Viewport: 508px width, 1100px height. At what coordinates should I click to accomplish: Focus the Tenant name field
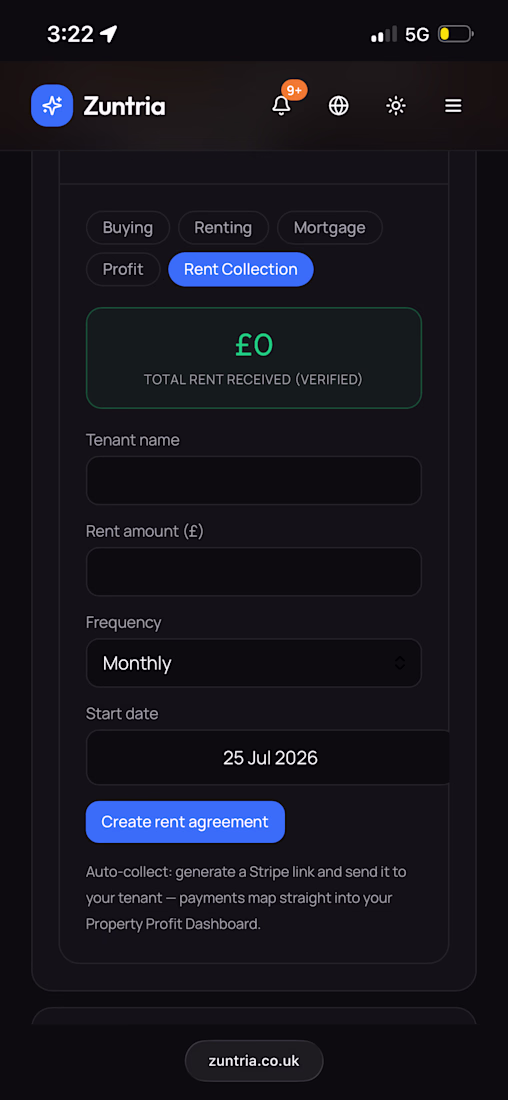[x=254, y=481]
